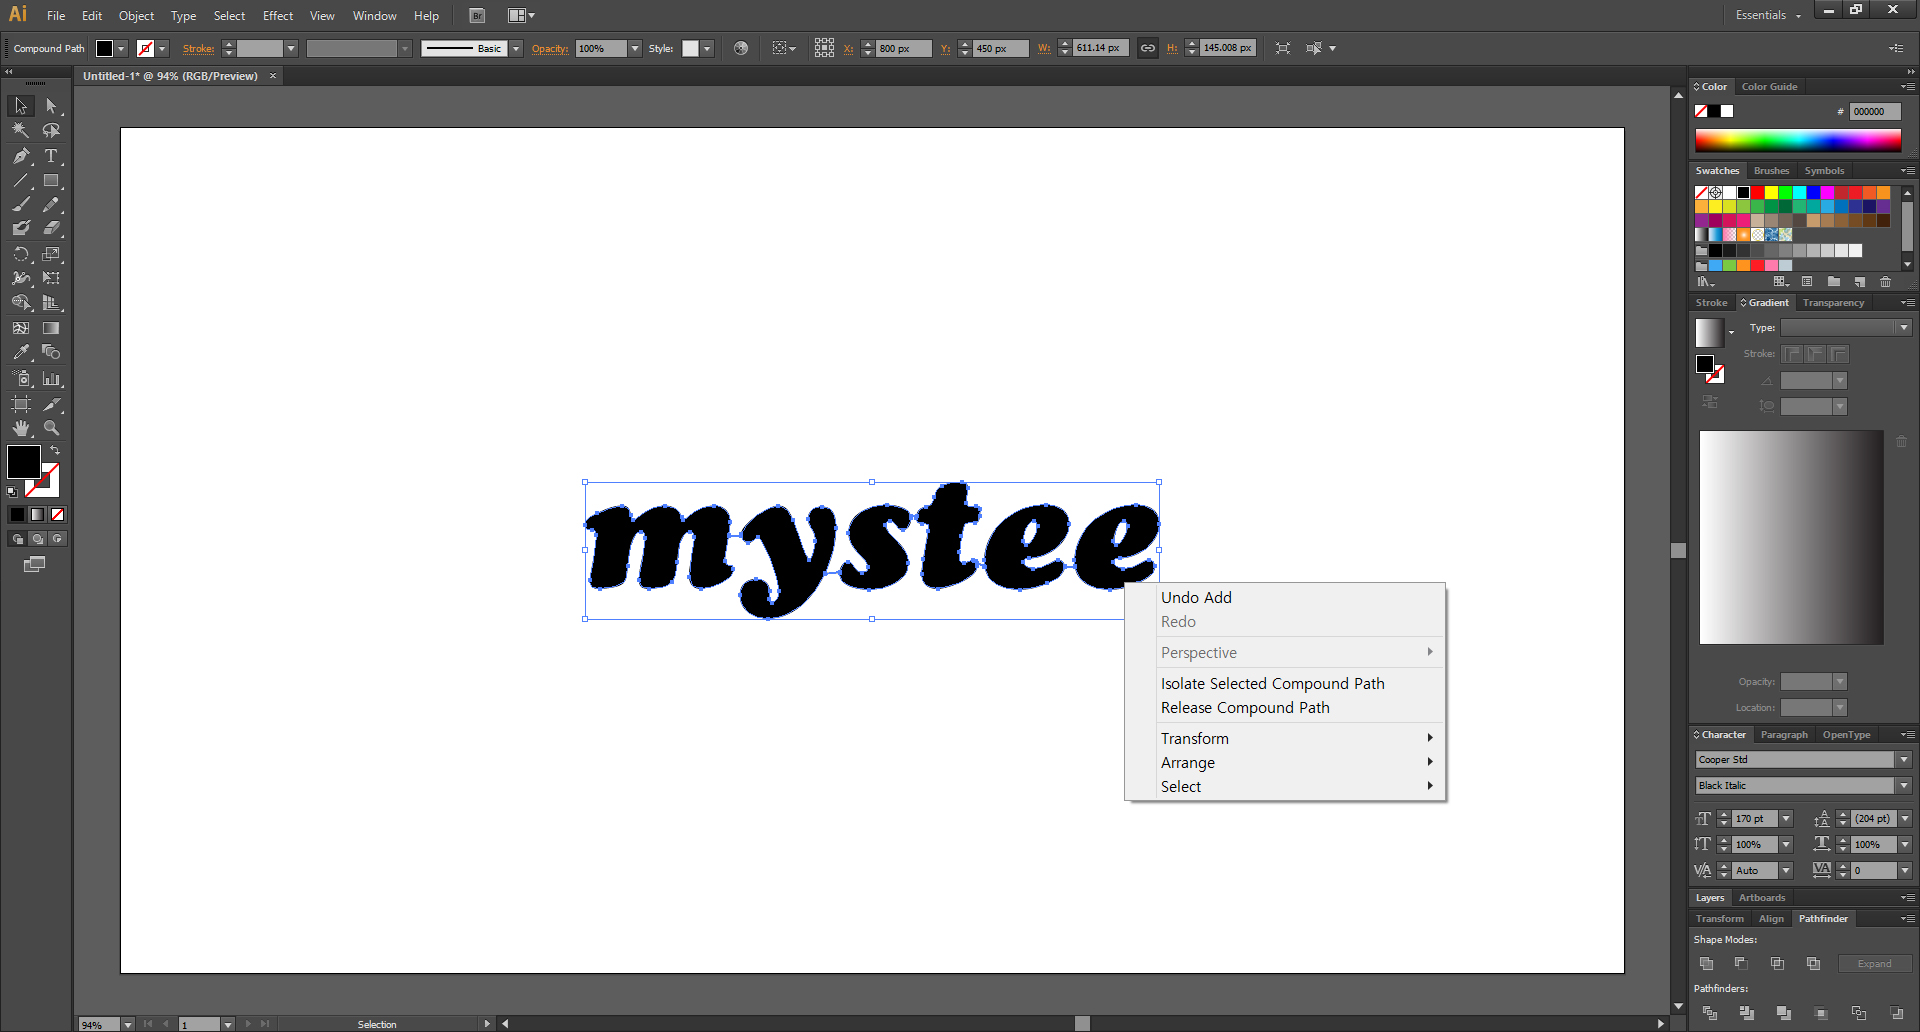
Task: Click the Change Screen Mode icon
Action: coord(35,564)
